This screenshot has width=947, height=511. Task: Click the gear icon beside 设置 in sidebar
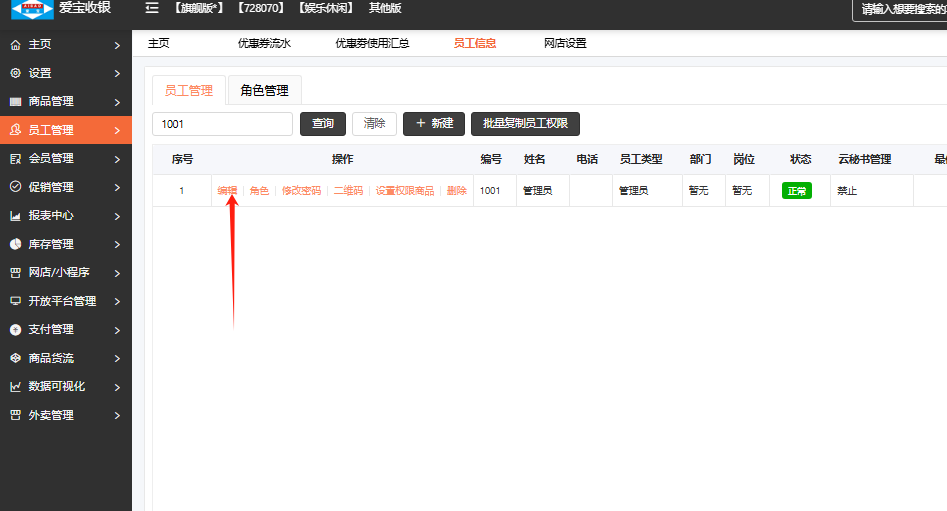pyautogui.click(x=15, y=73)
